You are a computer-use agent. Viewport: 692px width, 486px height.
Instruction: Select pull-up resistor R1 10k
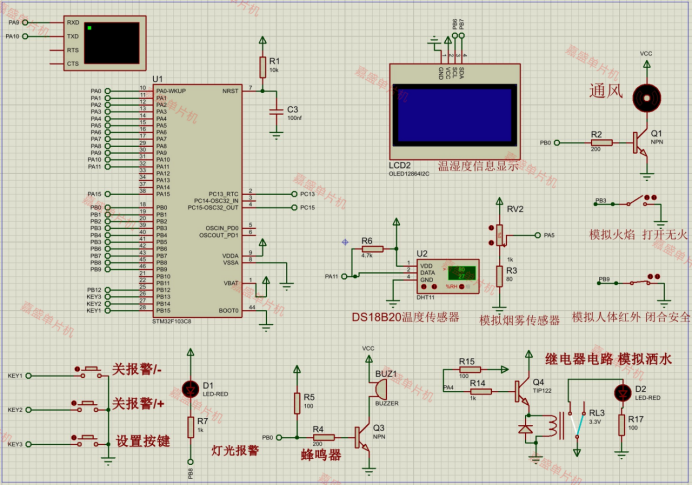263,67
